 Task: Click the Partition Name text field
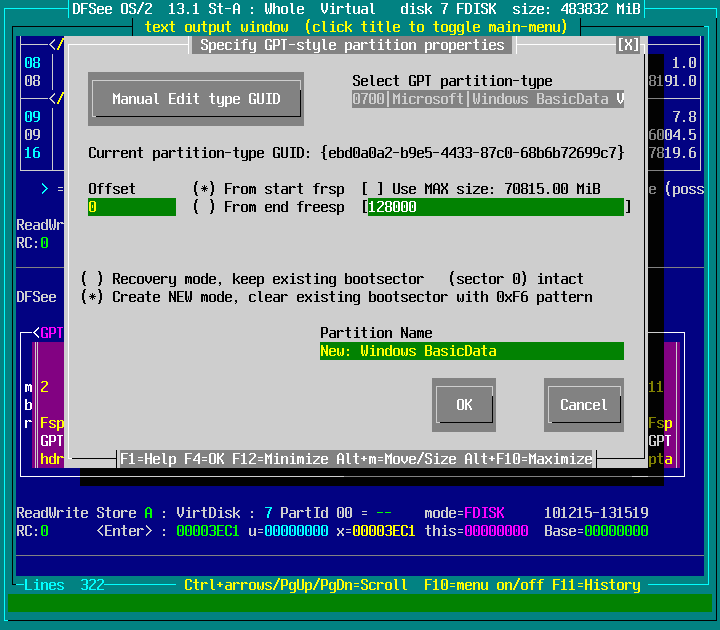click(471, 351)
